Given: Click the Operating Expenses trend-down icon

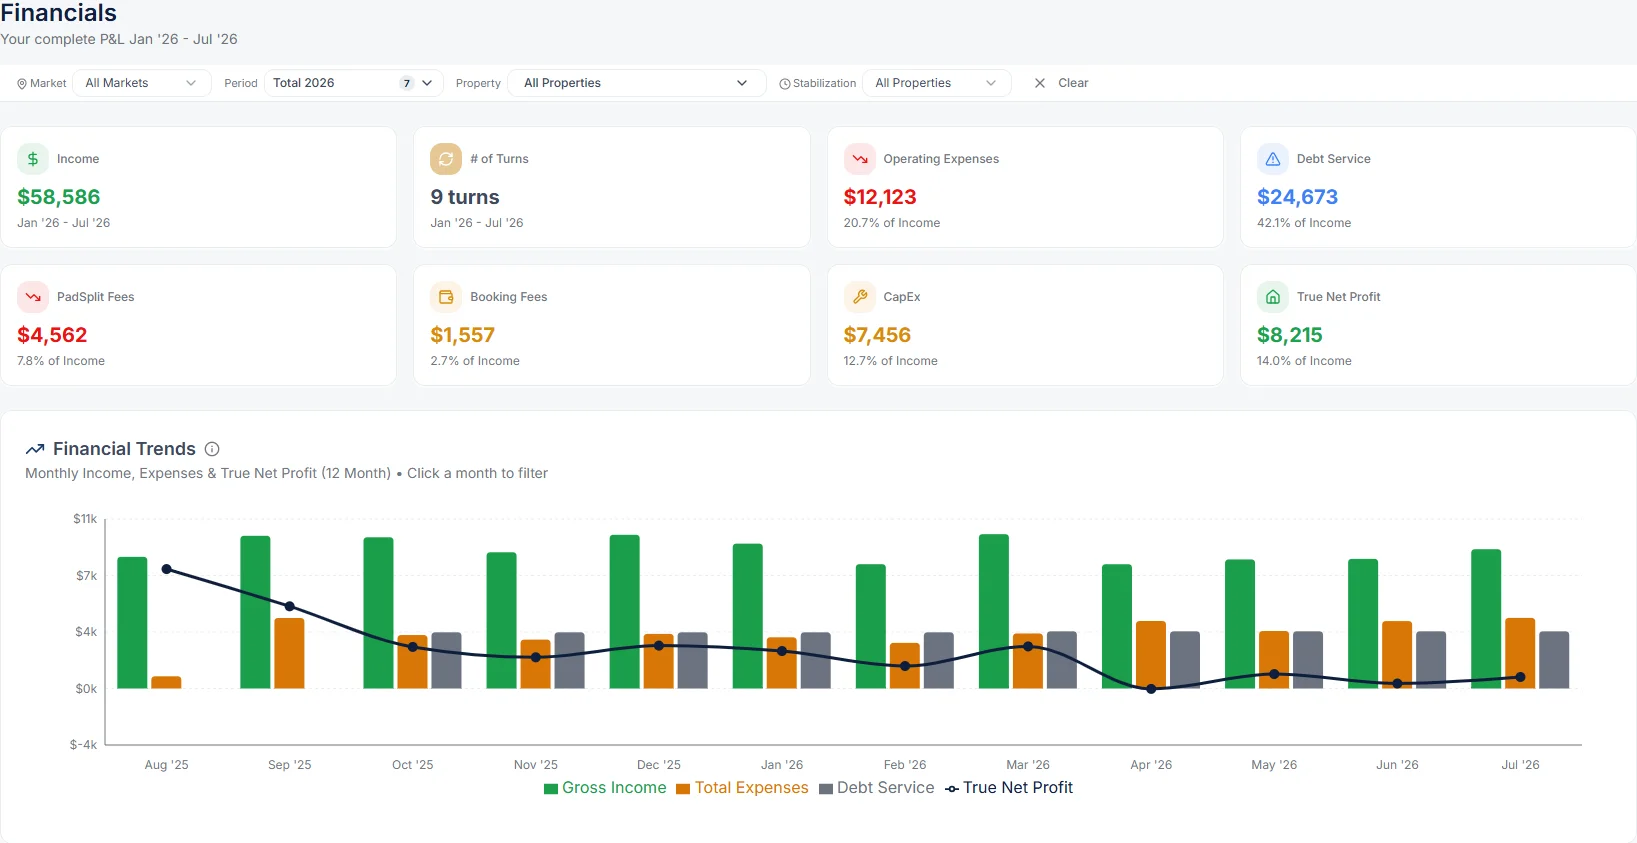Looking at the screenshot, I should tap(860, 159).
